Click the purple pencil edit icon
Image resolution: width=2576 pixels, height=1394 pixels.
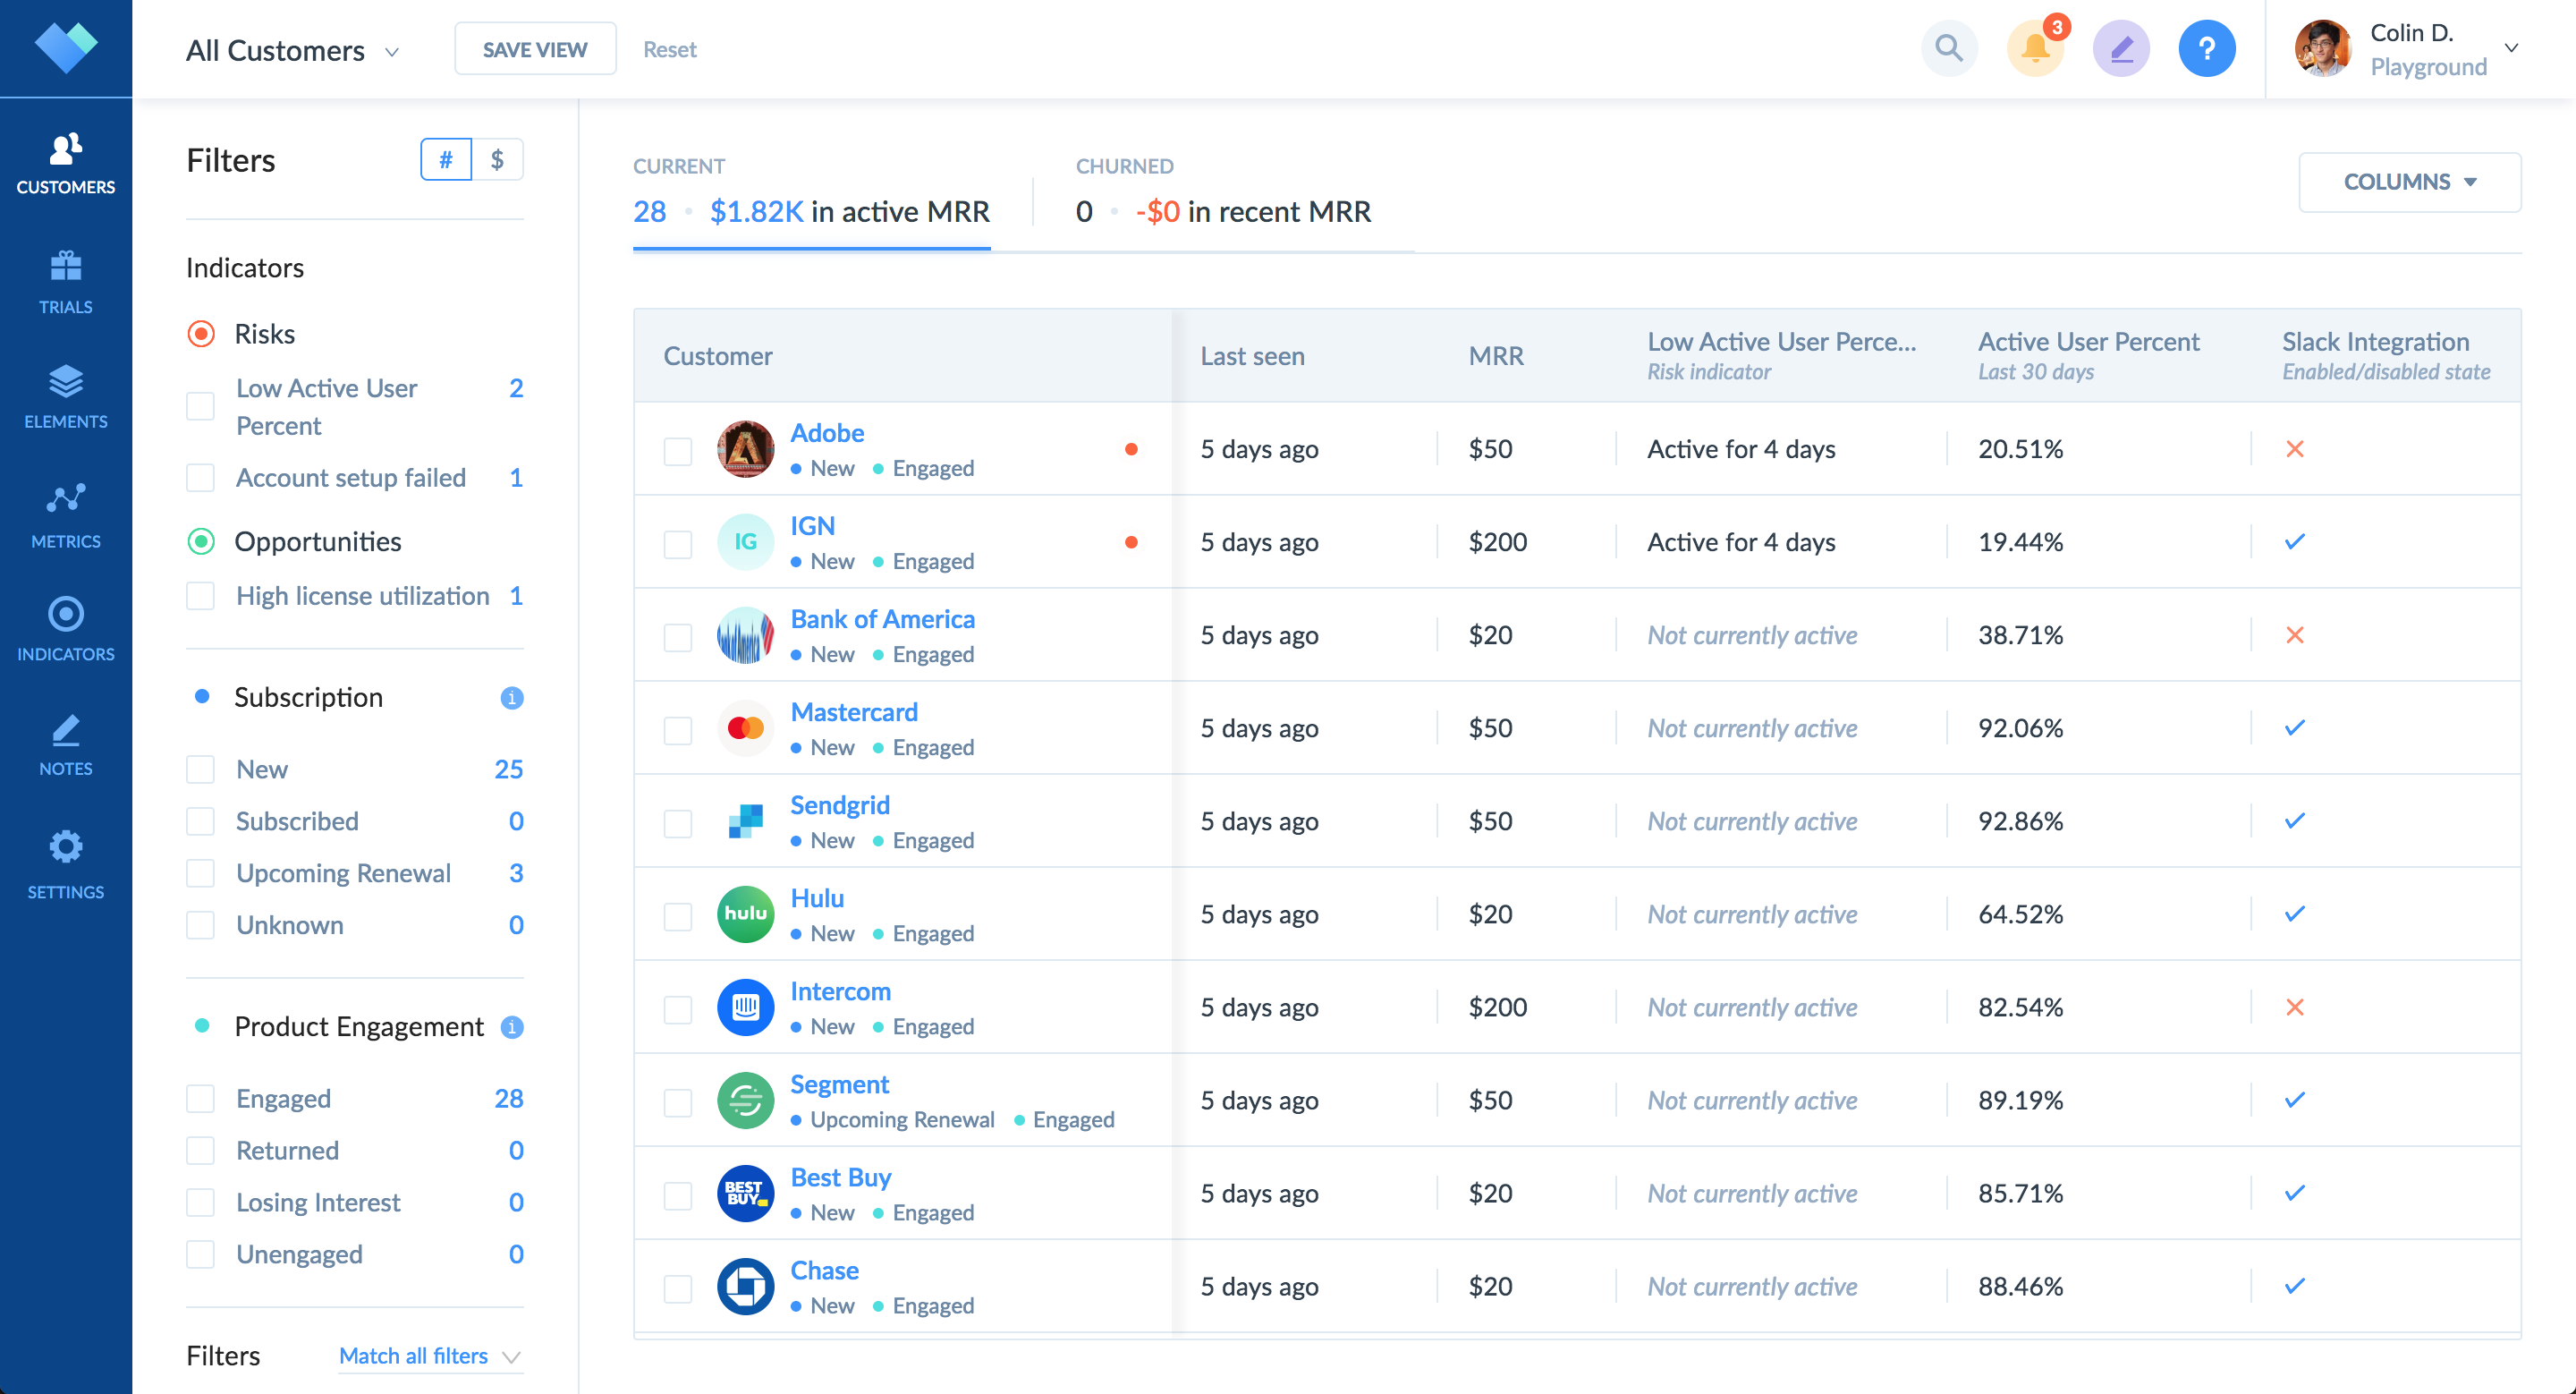pos(2120,48)
